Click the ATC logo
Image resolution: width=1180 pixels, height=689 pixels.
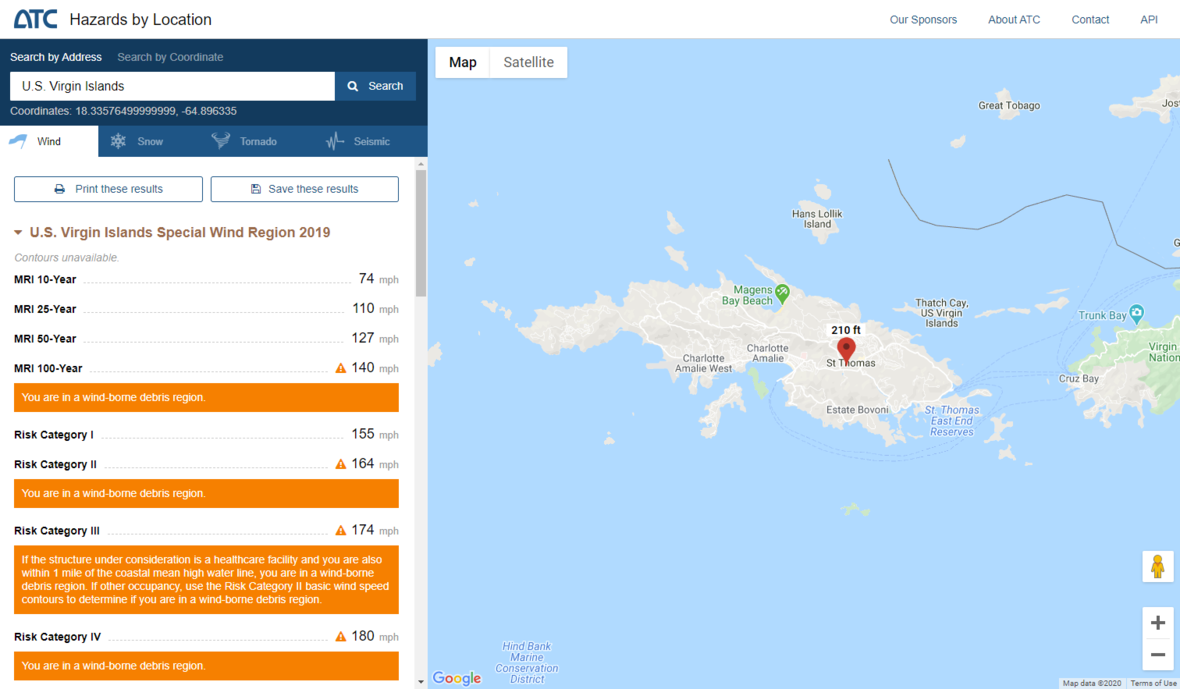click(x=35, y=19)
